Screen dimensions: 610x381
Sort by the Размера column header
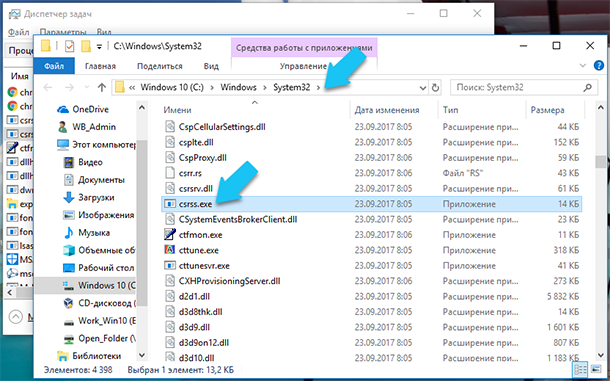click(547, 110)
